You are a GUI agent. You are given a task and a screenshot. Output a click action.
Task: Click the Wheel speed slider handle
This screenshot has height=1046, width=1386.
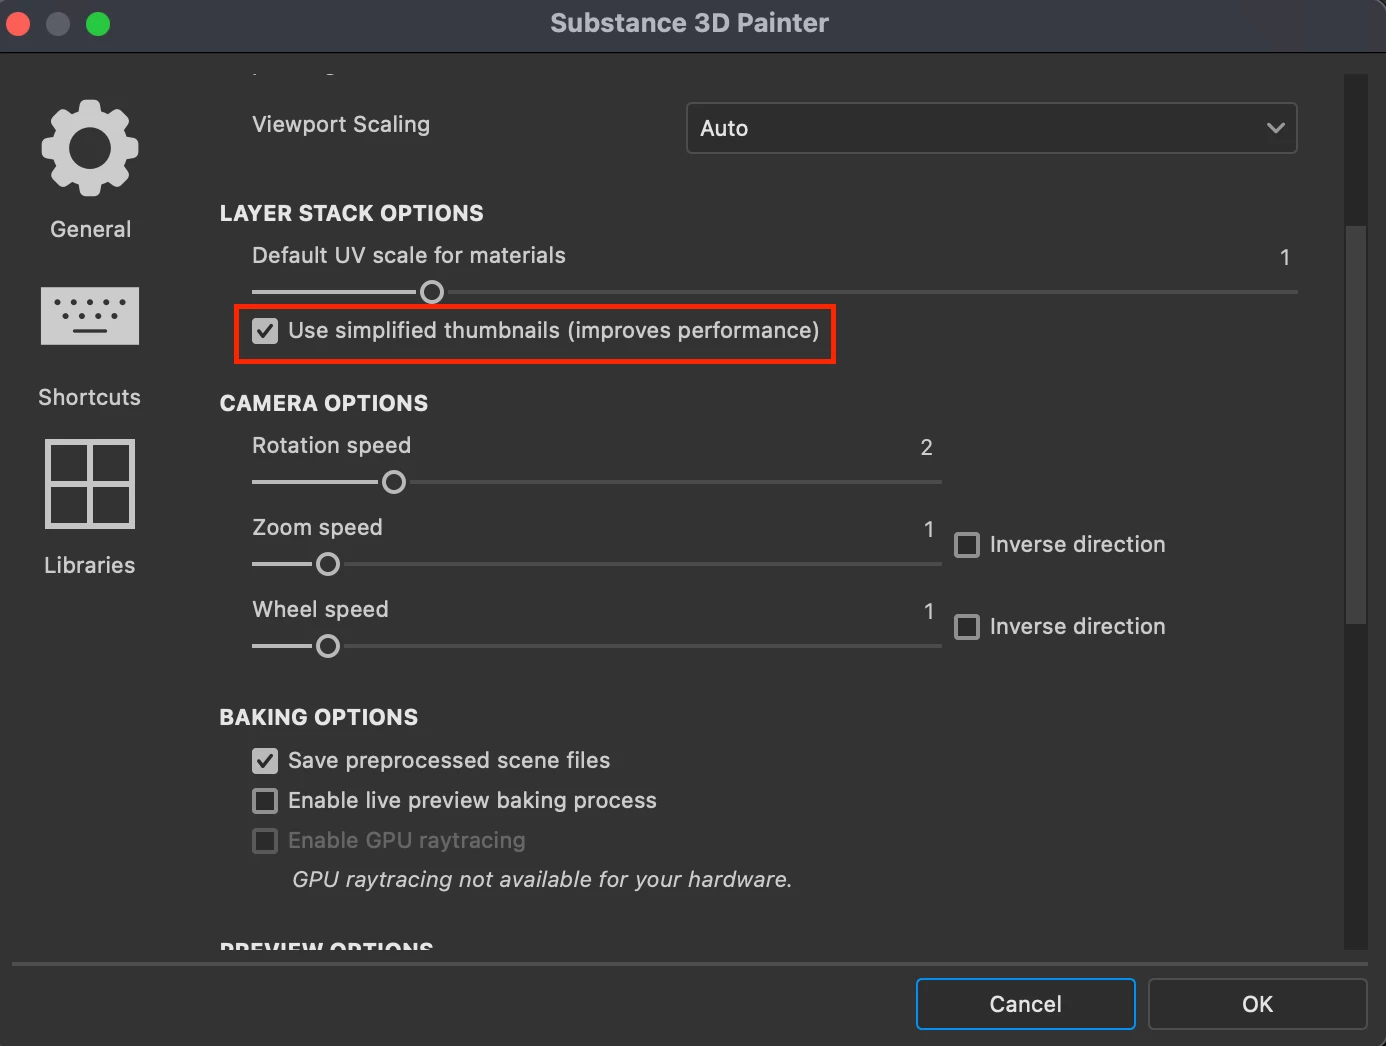point(328,646)
